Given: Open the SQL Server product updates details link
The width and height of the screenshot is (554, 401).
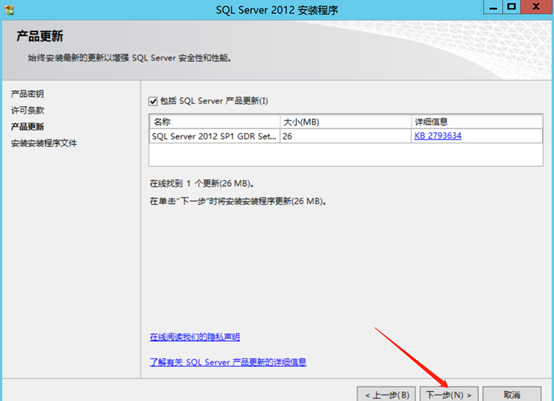Looking at the screenshot, I should [x=228, y=362].
